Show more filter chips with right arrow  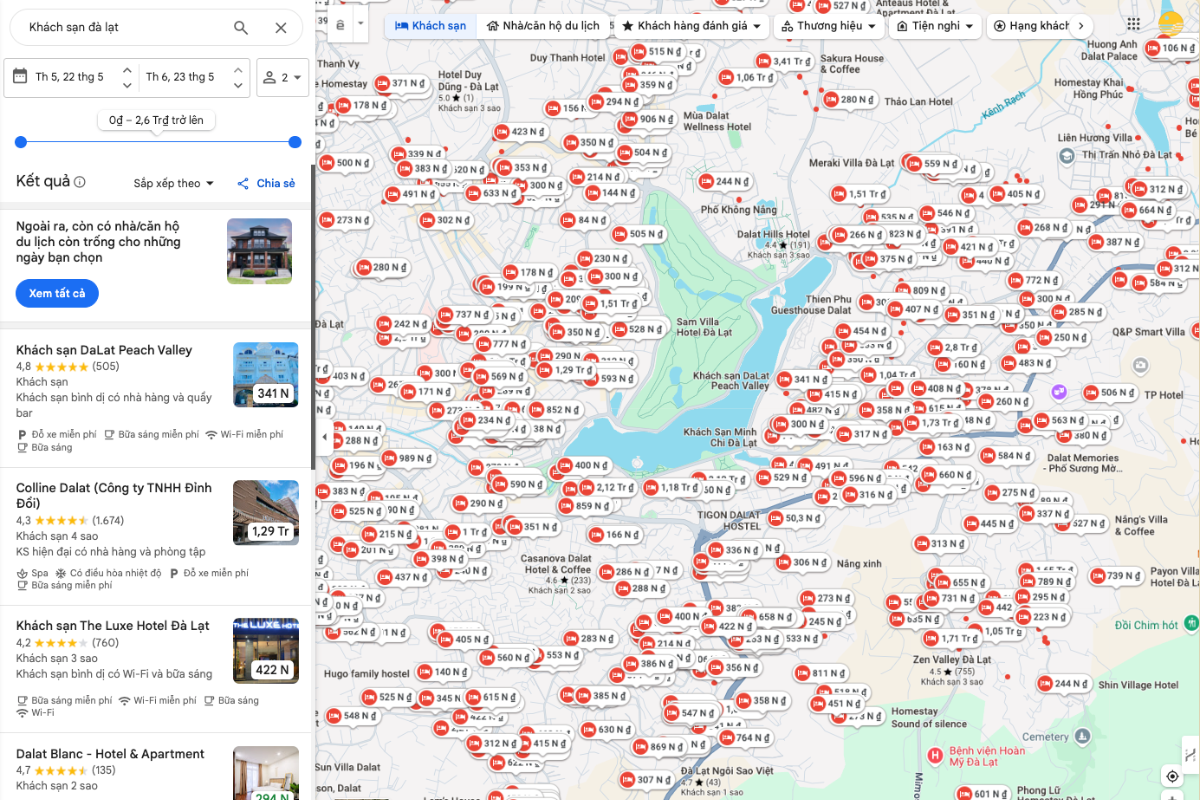1080,26
